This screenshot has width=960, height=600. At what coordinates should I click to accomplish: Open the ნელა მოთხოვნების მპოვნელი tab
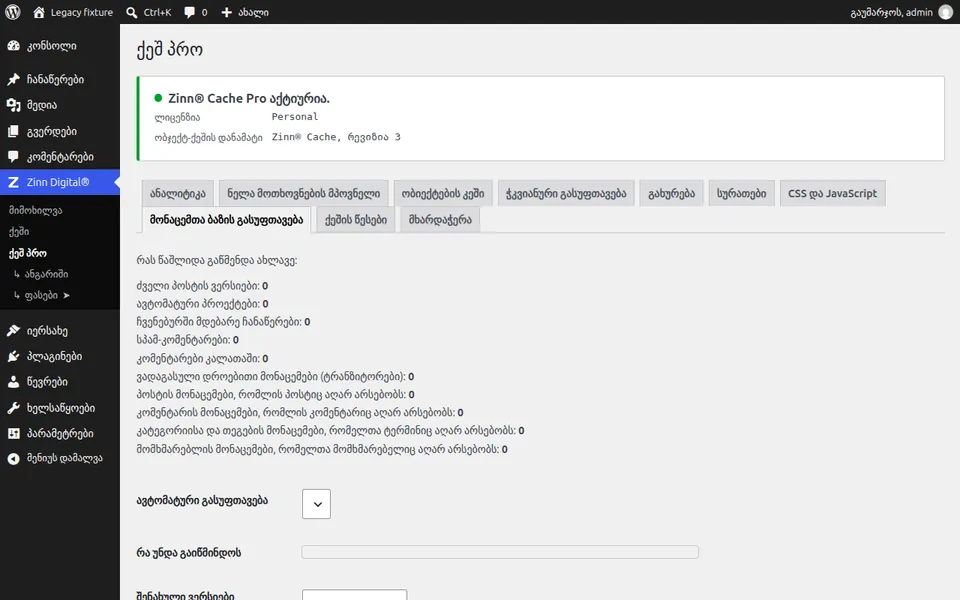point(304,193)
